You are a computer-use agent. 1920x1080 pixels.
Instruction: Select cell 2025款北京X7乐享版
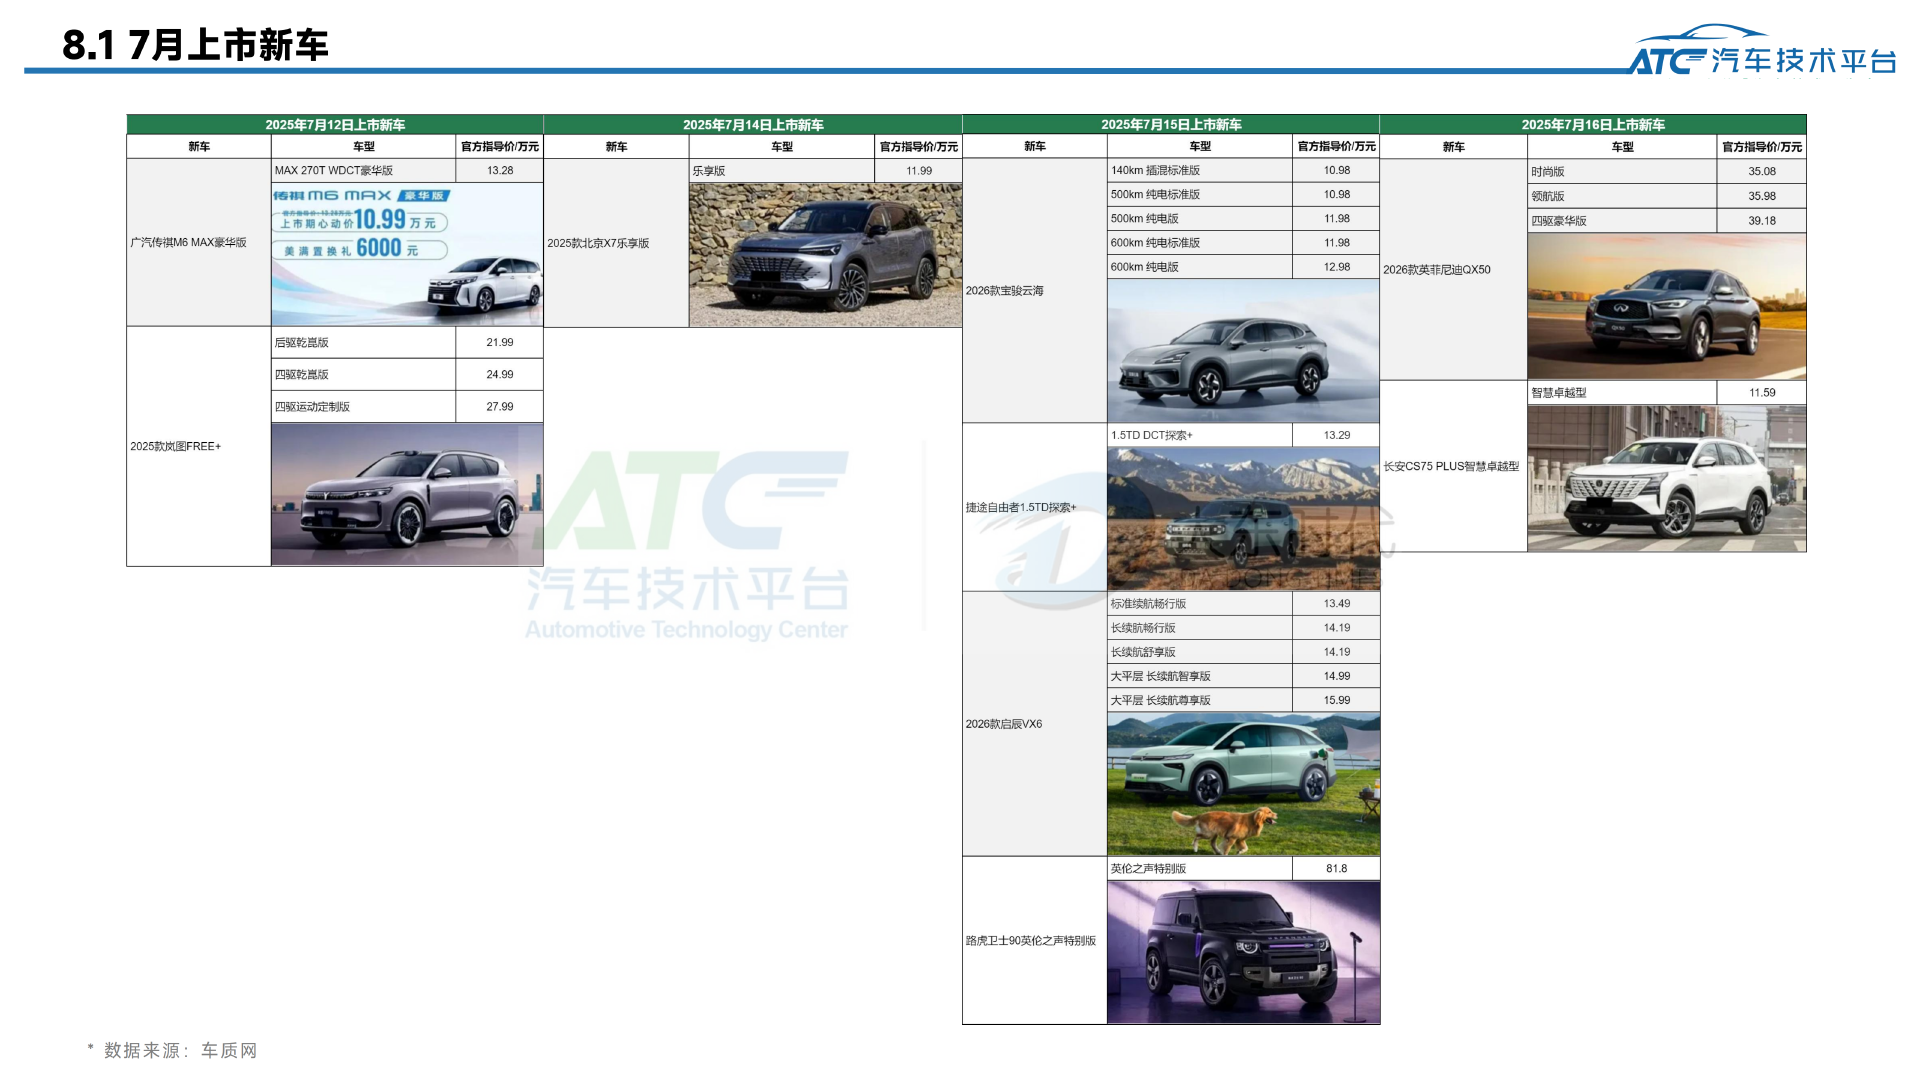[617, 243]
